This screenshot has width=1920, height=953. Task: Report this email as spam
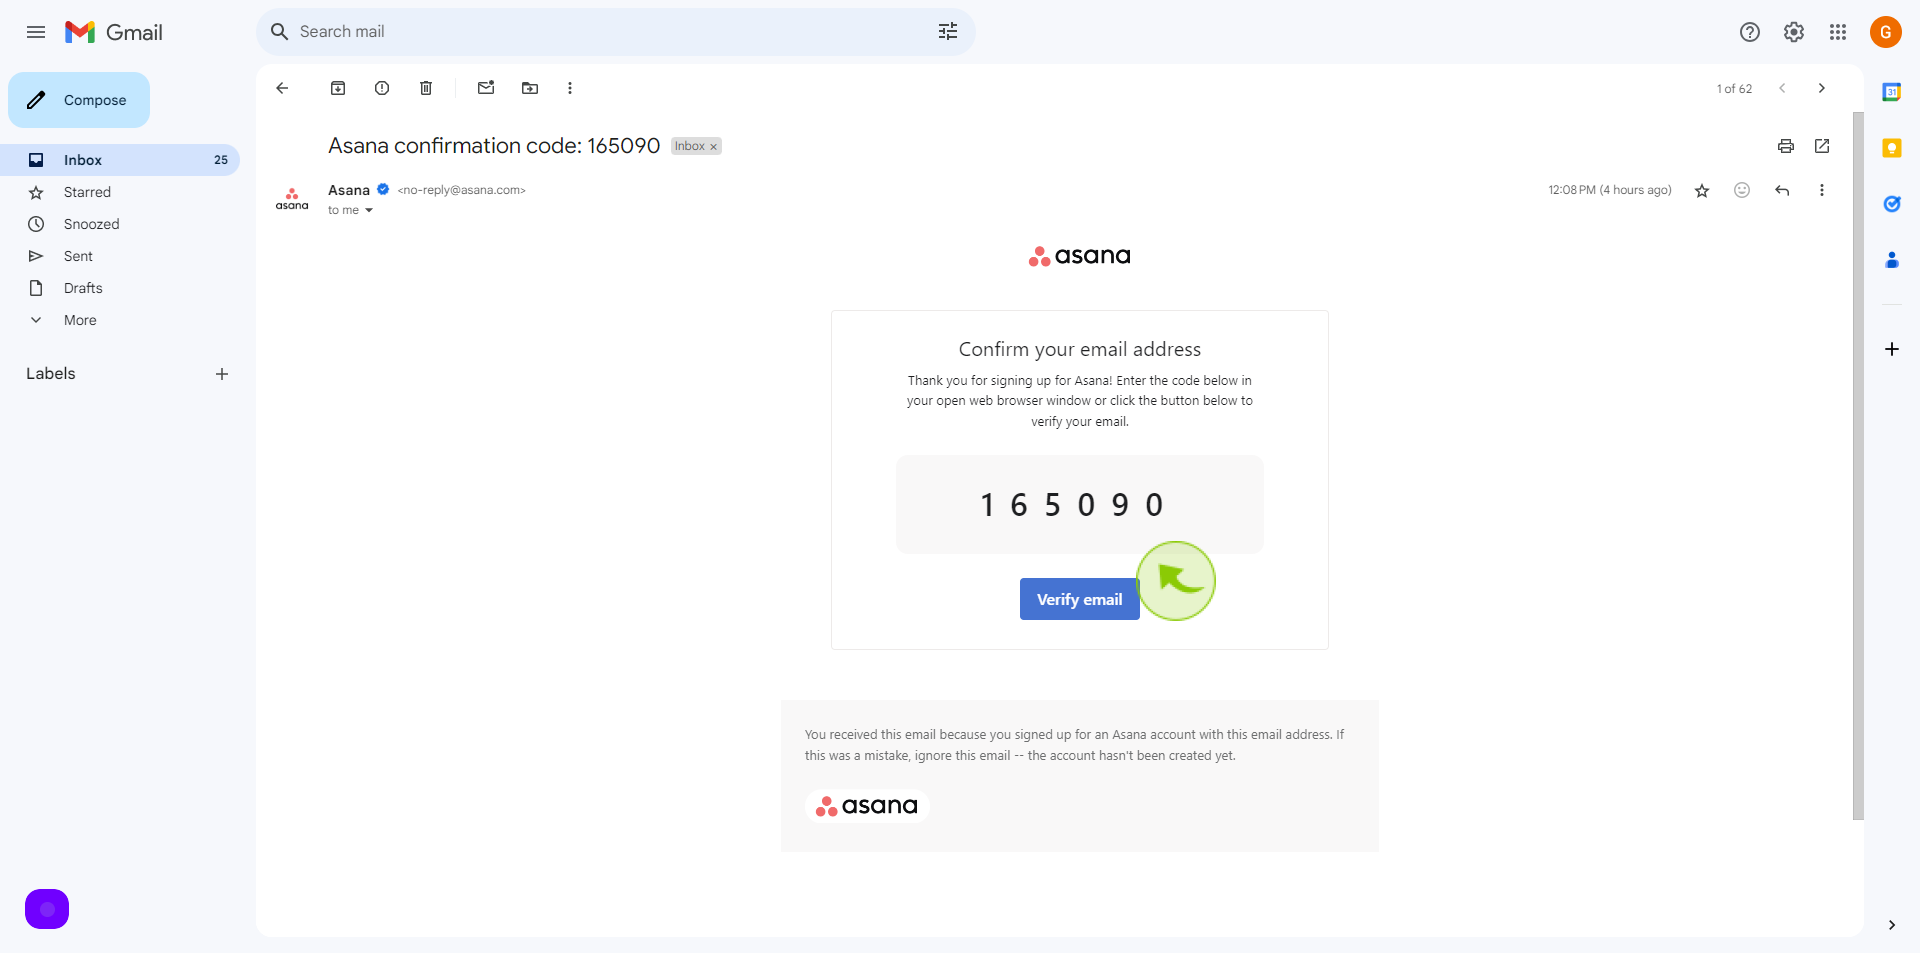pos(382,88)
